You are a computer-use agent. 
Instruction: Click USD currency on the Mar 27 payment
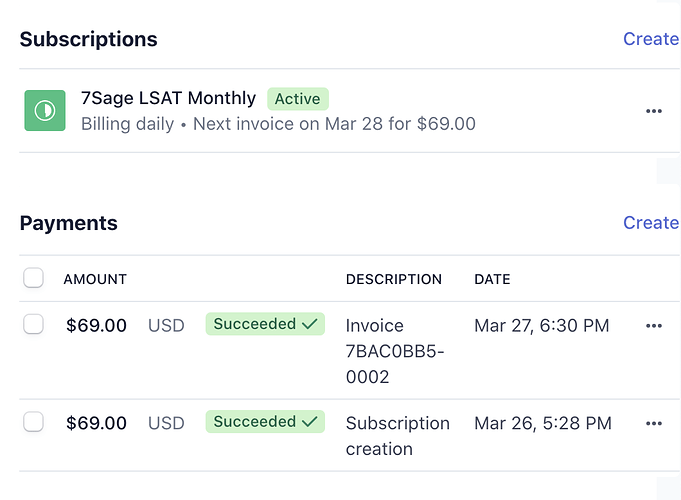click(x=166, y=326)
